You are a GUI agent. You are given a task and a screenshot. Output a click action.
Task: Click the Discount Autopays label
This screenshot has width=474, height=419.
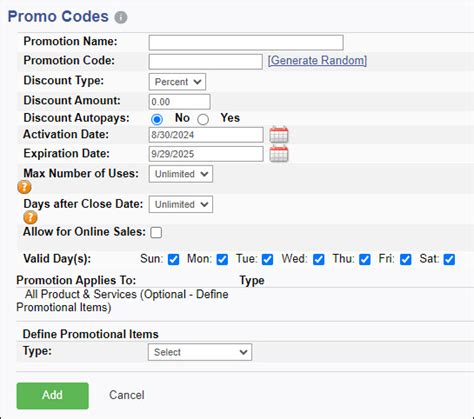coord(76,118)
